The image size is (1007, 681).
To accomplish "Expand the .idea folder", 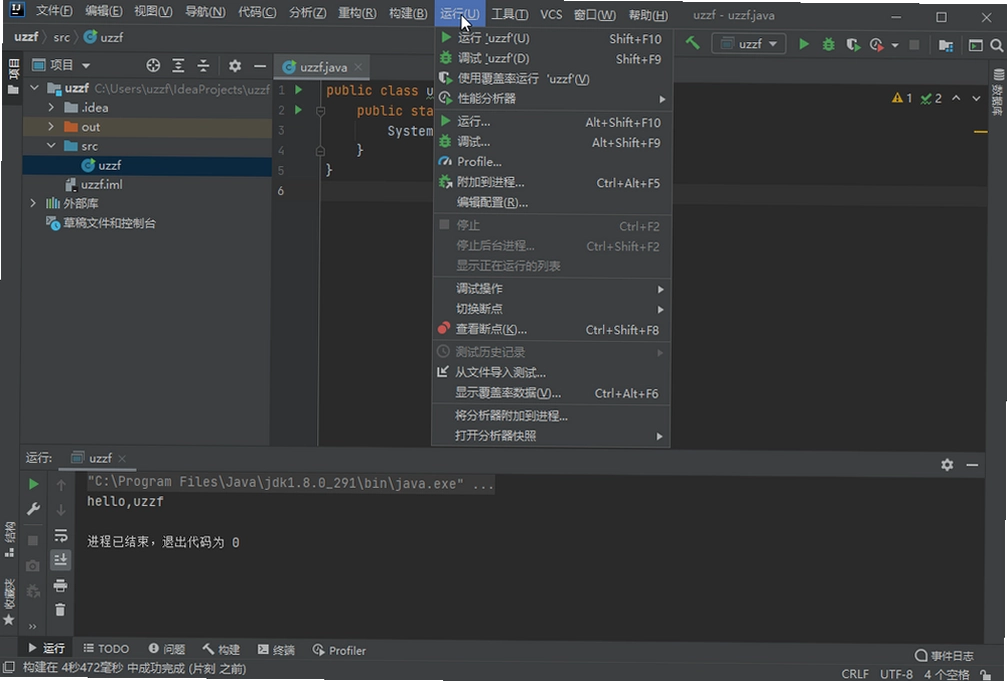I will coord(51,107).
